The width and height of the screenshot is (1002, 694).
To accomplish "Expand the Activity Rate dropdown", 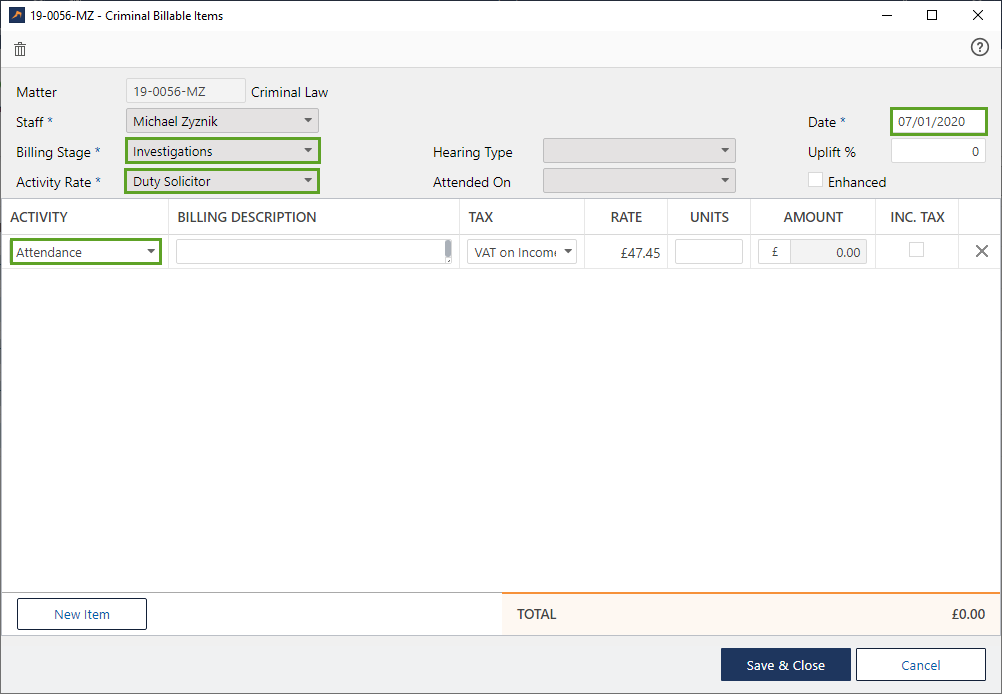I will point(222,181).
